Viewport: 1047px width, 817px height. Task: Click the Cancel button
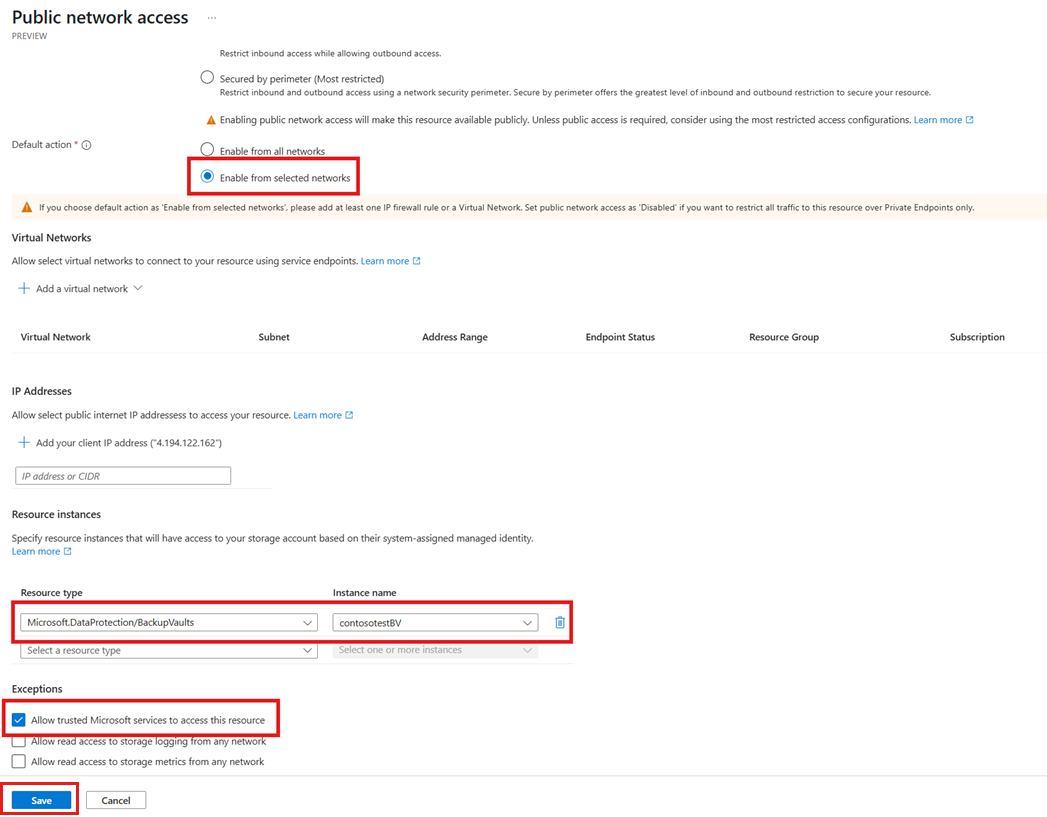point(116,800)
